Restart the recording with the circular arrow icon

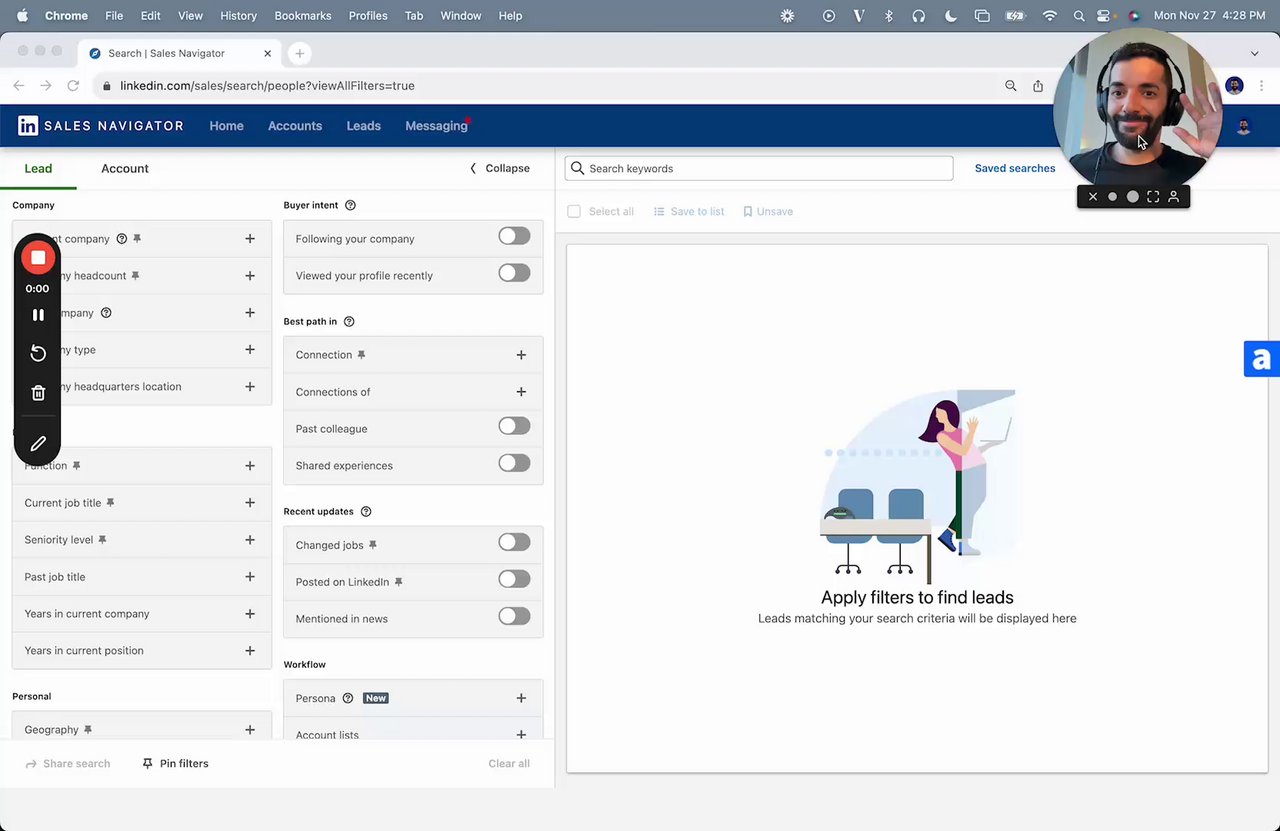(38, 353)
